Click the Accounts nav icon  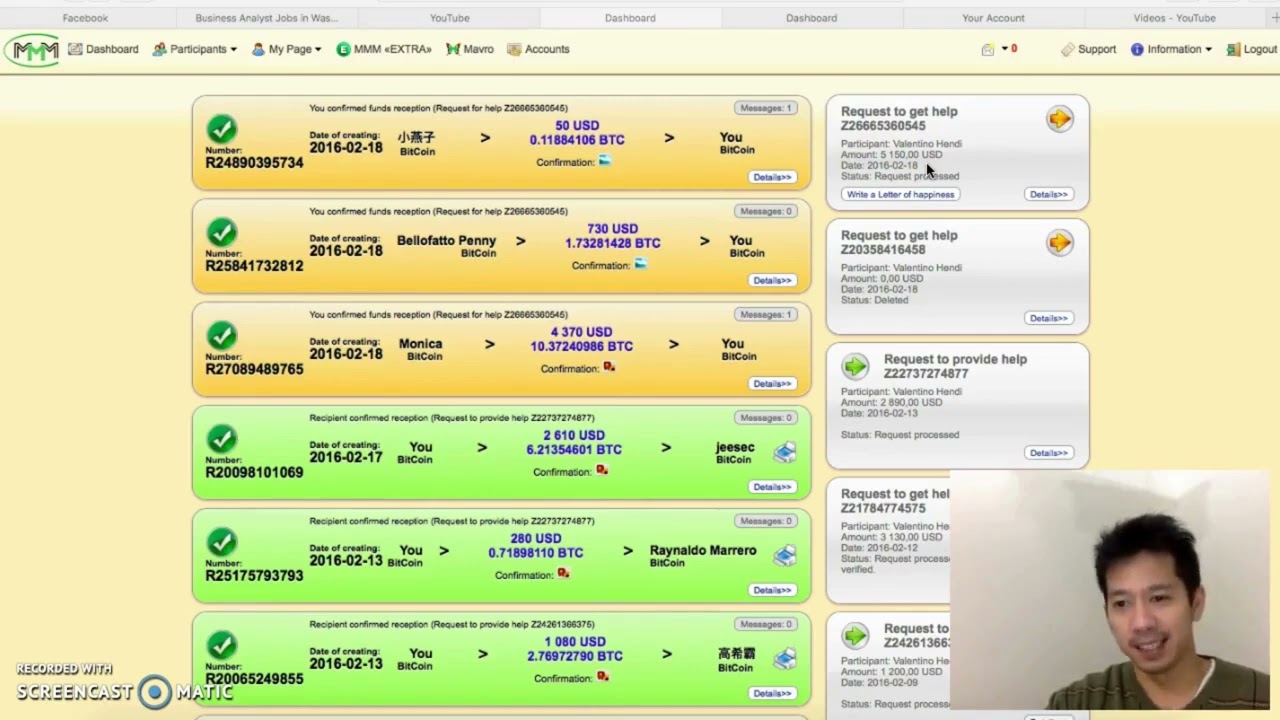(x=514, y=49)
